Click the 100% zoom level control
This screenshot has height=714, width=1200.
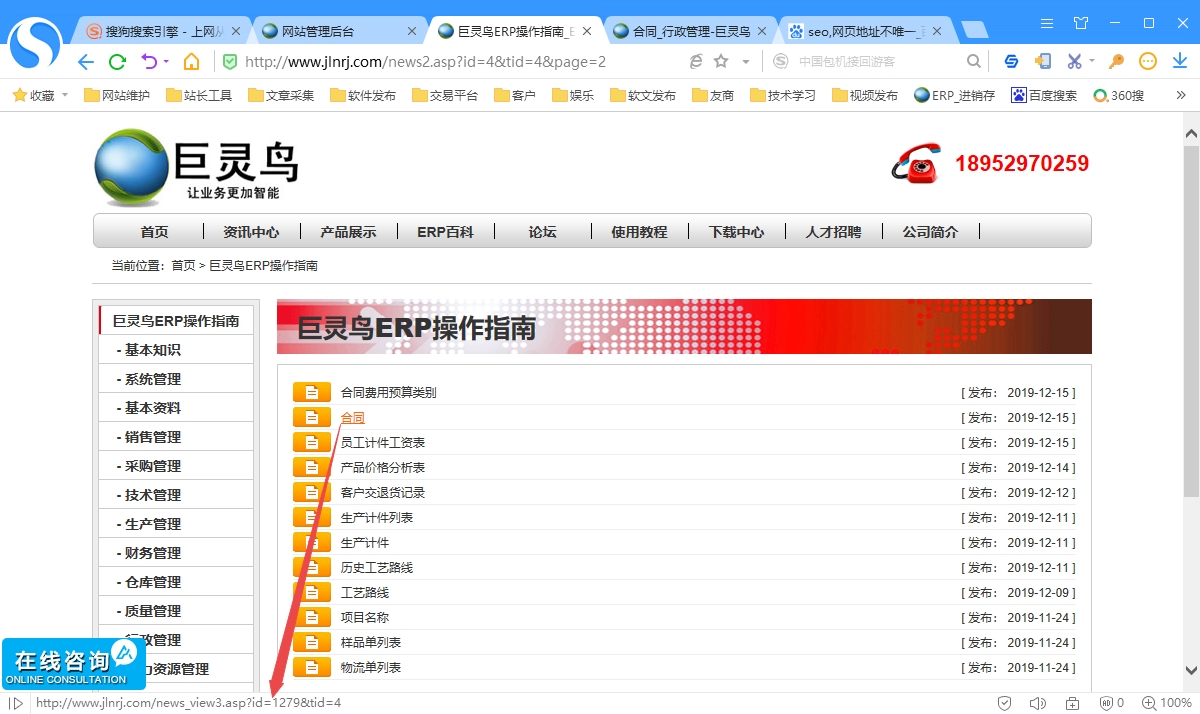pos(1166,703)
